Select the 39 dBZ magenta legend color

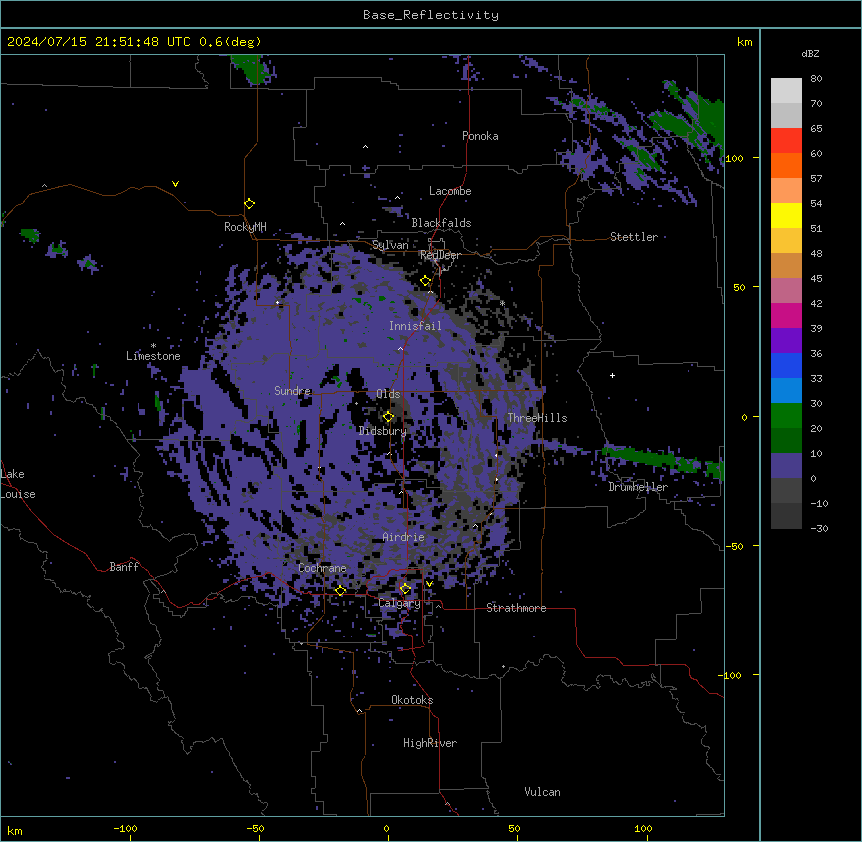(x=786, y=315)
